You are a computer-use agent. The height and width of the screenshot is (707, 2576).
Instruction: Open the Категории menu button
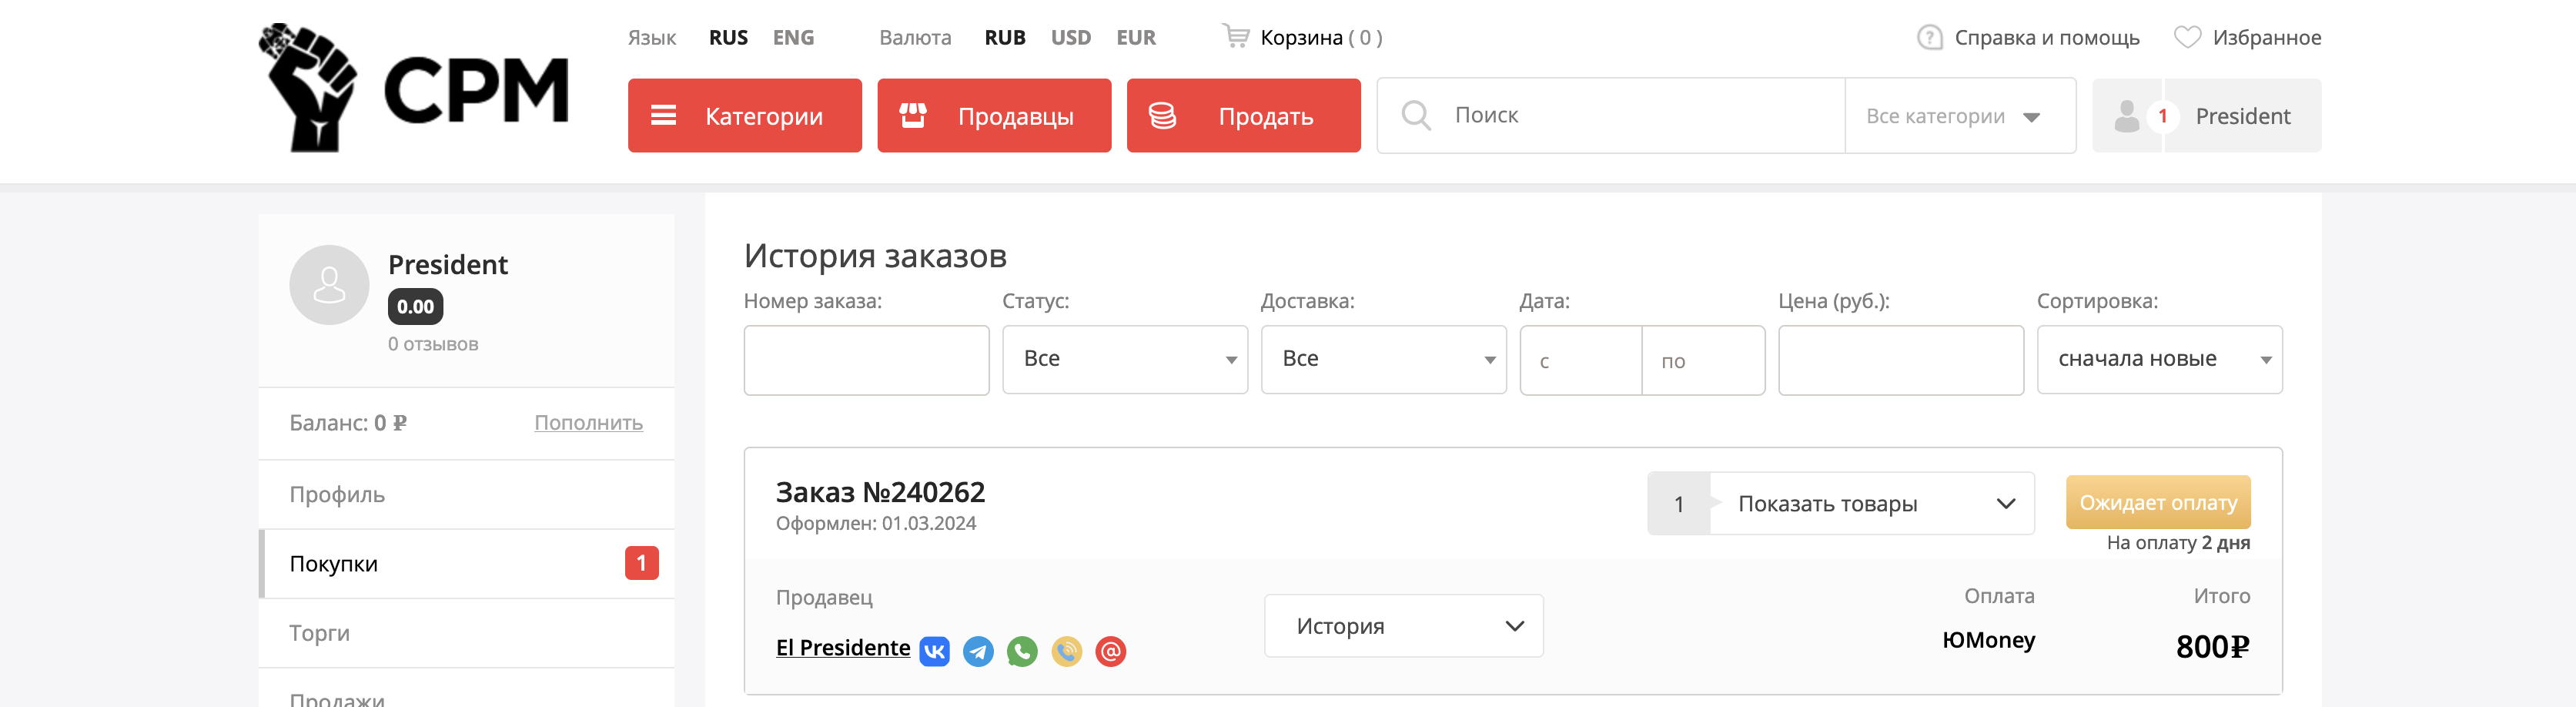[x=744, y=116]
